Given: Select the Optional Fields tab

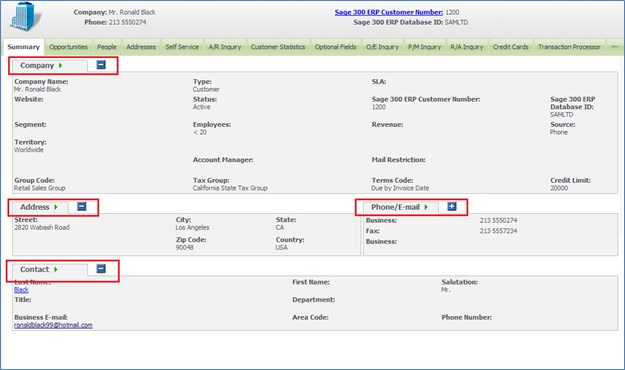Looking at the screenshot, I should point(336,47).
